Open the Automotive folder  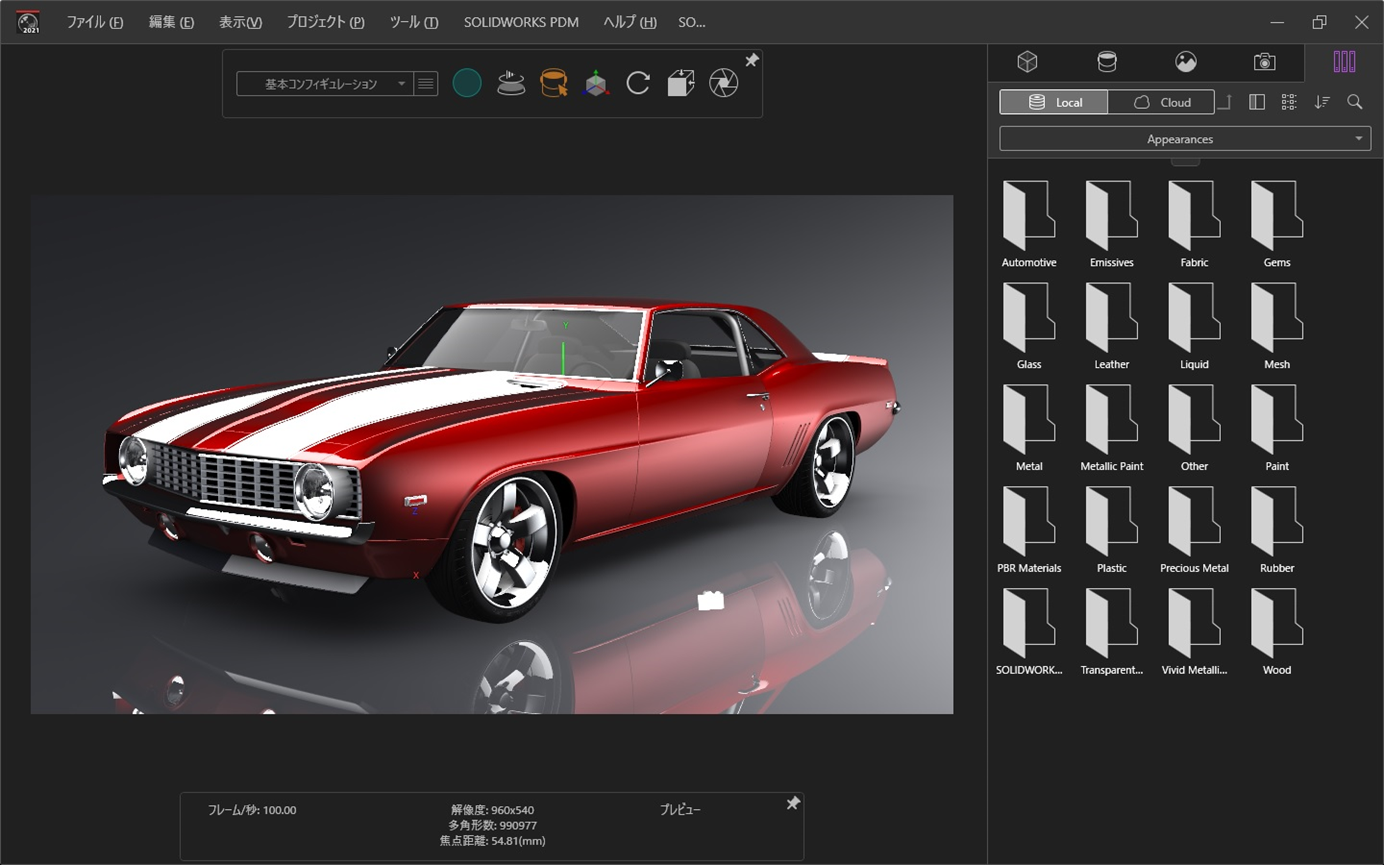[x=1029, y=224]
